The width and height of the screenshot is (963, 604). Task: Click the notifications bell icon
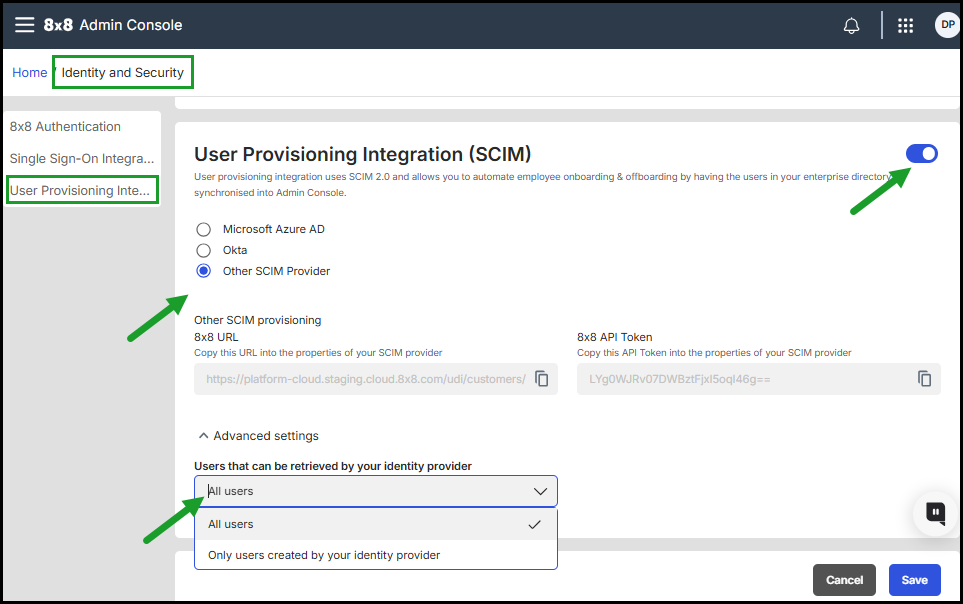[851, 26]
